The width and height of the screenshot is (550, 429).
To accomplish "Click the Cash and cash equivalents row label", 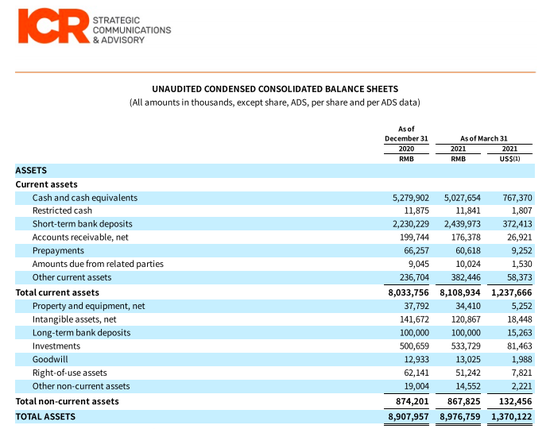I will pos(85,198).
